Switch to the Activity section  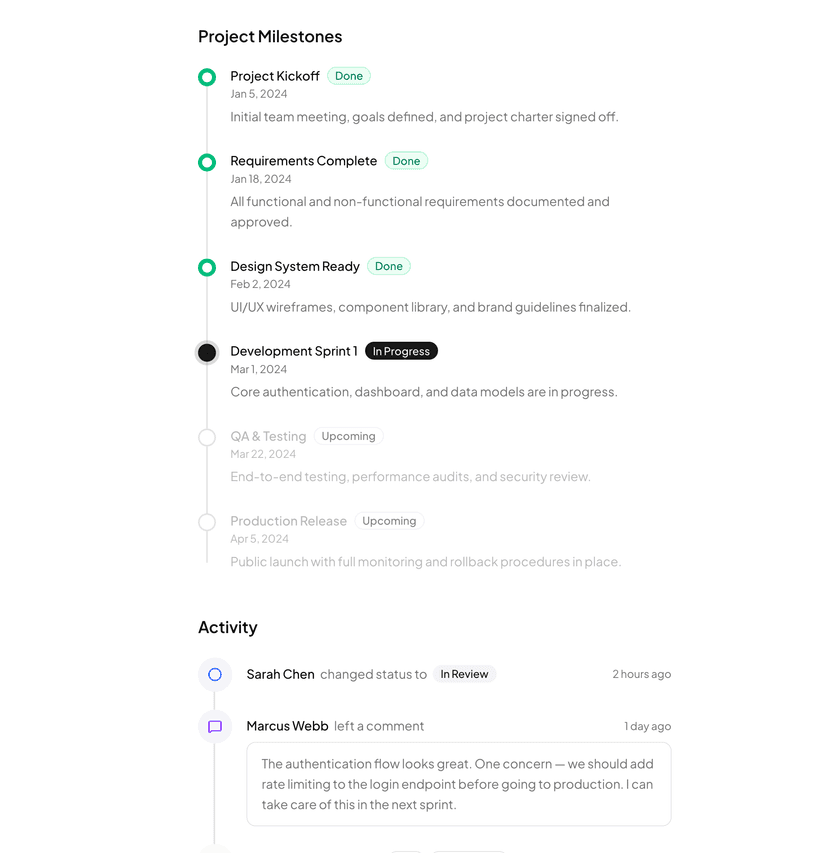(228, 627)
